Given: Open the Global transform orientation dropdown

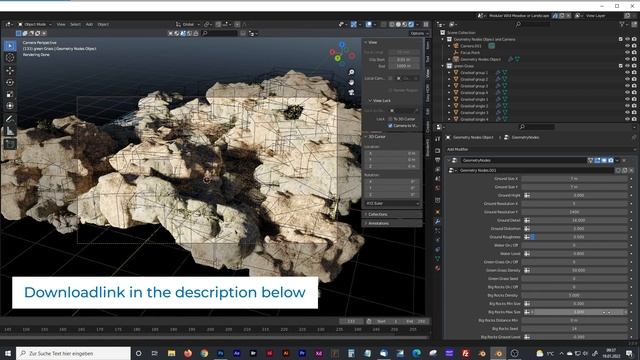Looking at the screenshot, I should pos(187,24).
